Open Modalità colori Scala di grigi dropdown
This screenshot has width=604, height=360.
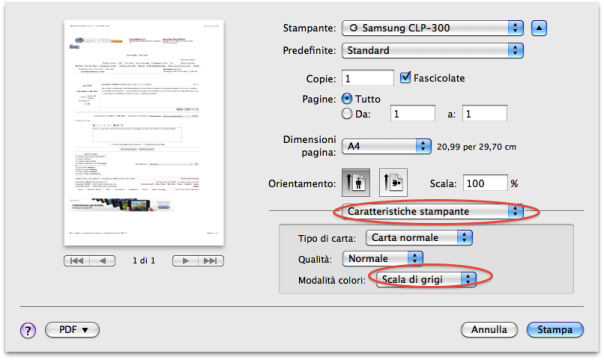point(426,279)
